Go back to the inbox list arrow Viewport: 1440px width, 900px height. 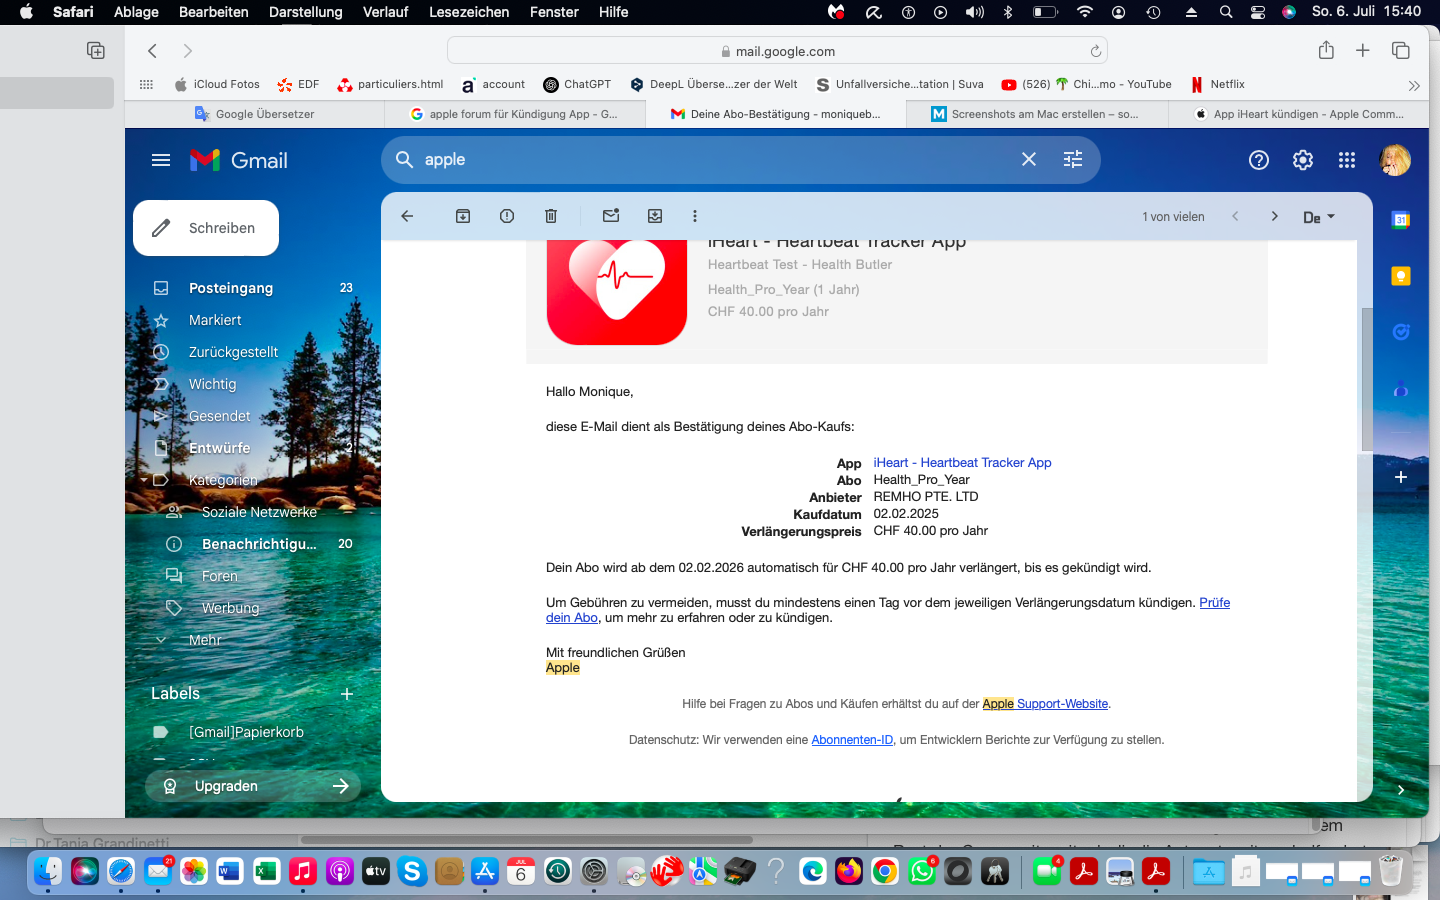pyautogui.click(x=407, y=216)
